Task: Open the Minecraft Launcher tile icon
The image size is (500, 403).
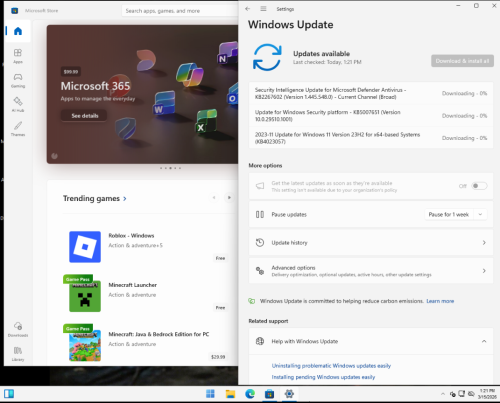Action: pyautogui.click(x=85, y=296)
